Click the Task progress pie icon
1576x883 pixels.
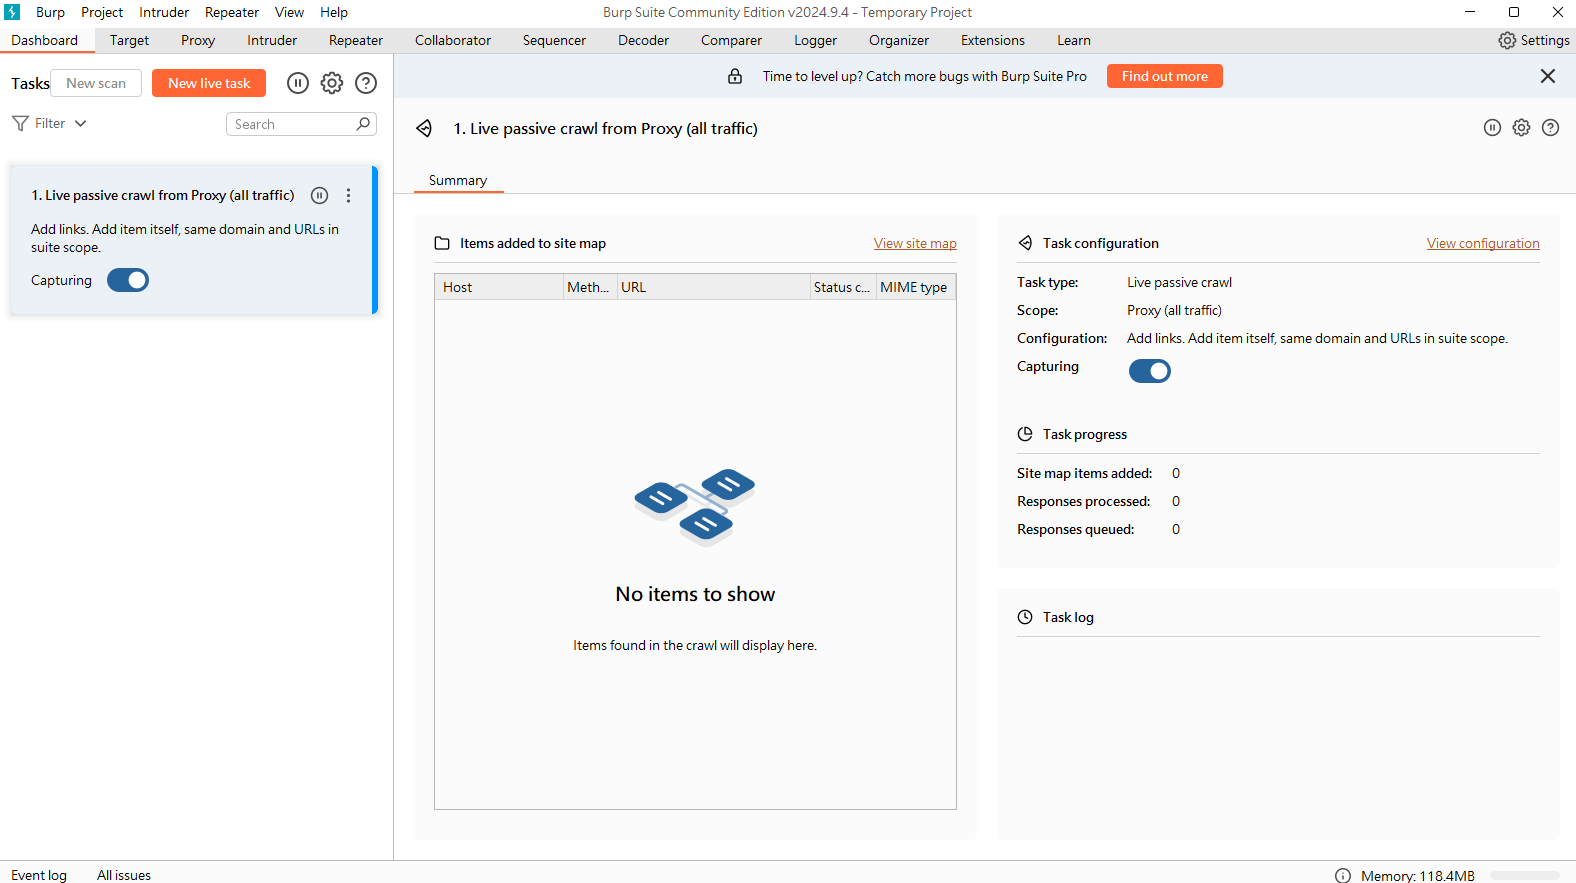[x=1025, y=434]
